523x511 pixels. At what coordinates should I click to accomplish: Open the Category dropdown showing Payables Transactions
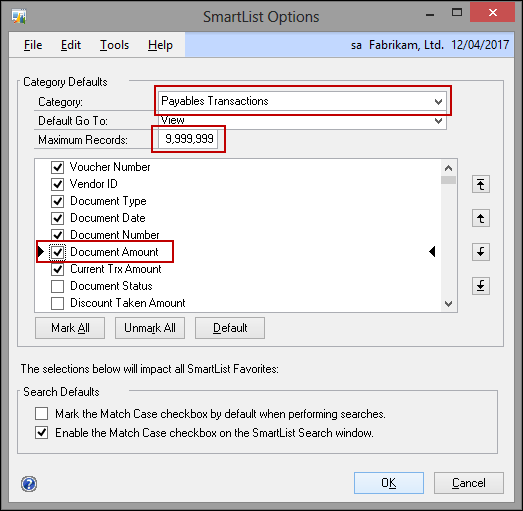[302, 101]
